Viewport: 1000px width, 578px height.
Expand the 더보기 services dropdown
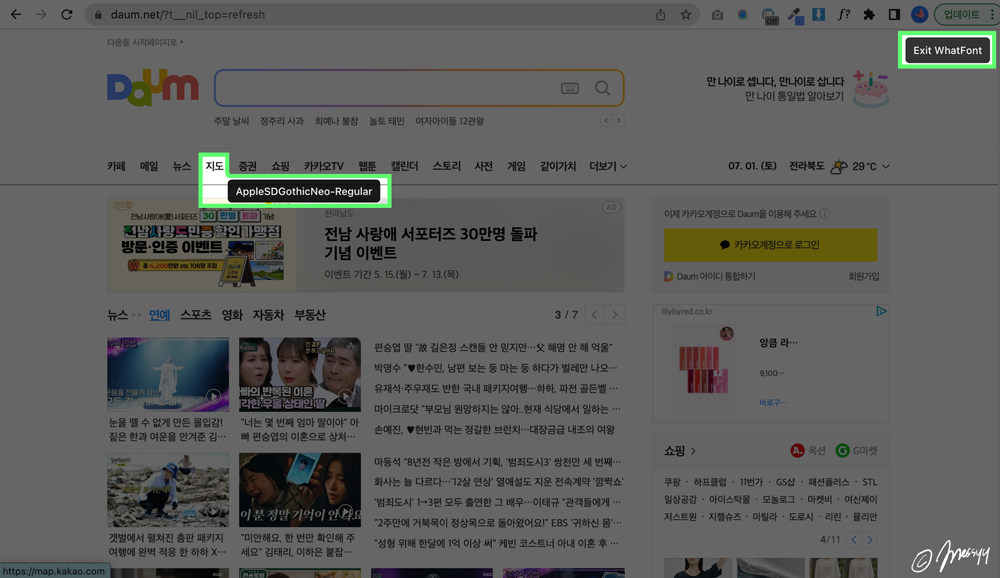(608, 166)
